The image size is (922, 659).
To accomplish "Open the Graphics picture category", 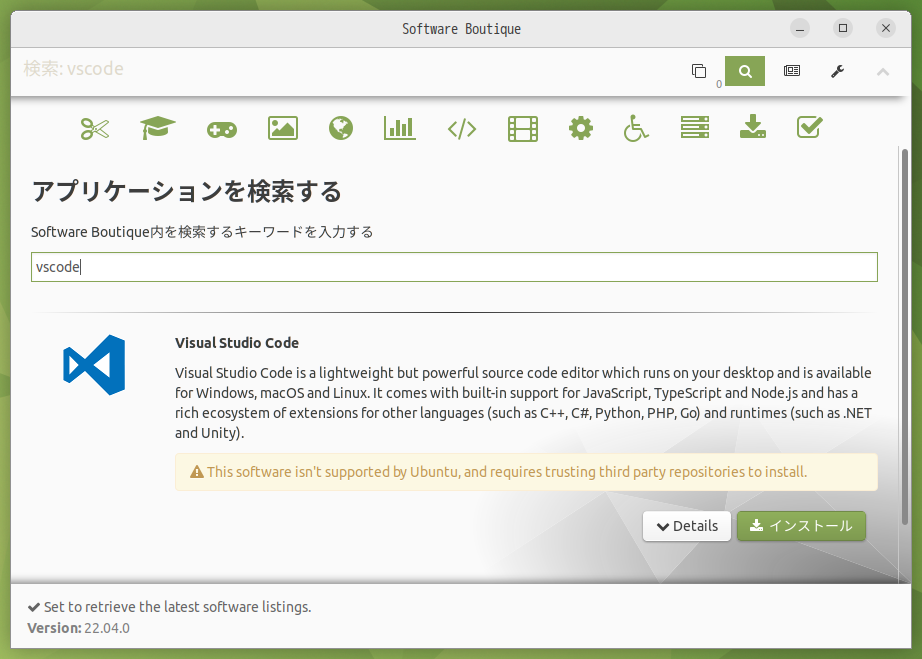I will (x=283, y=128).
